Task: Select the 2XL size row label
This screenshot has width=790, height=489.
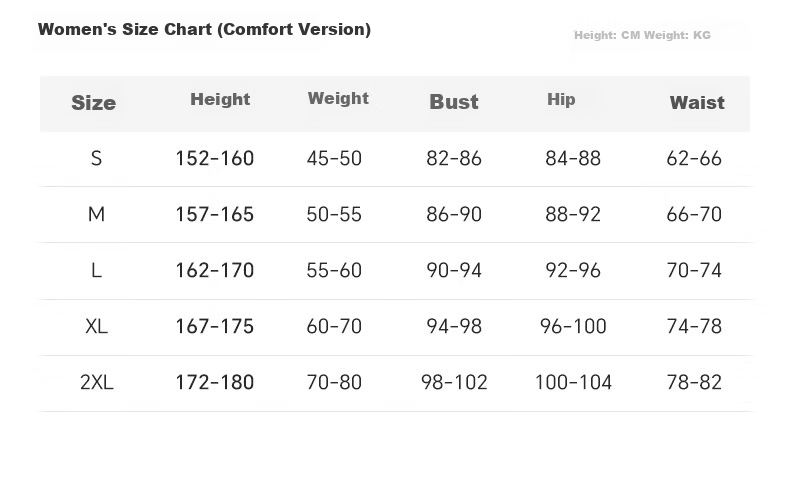Action: coord(96,382)
